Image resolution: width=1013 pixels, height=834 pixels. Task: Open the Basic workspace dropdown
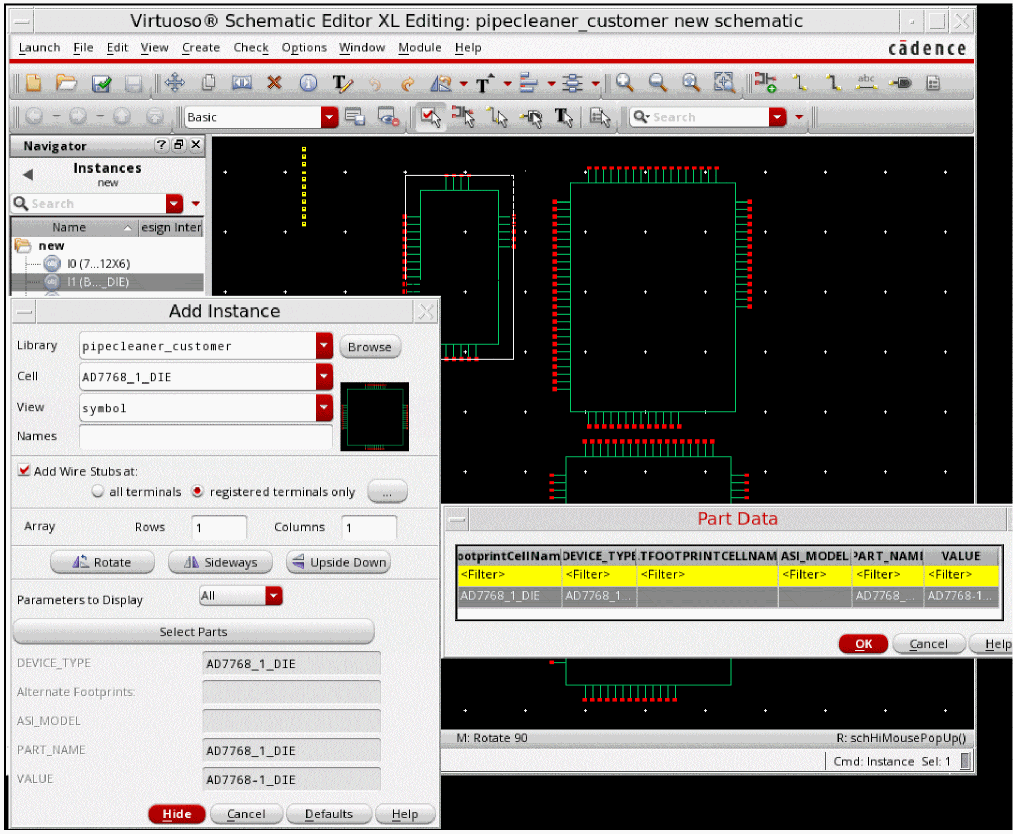point(329,118)
